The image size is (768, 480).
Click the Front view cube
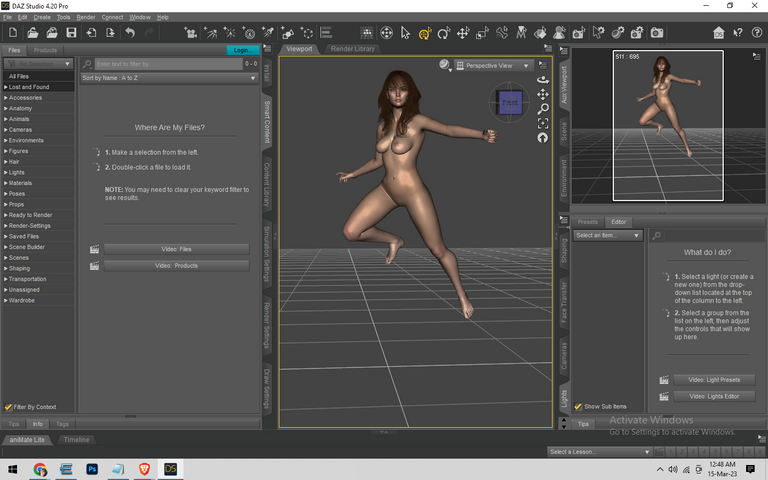(509, 102)
